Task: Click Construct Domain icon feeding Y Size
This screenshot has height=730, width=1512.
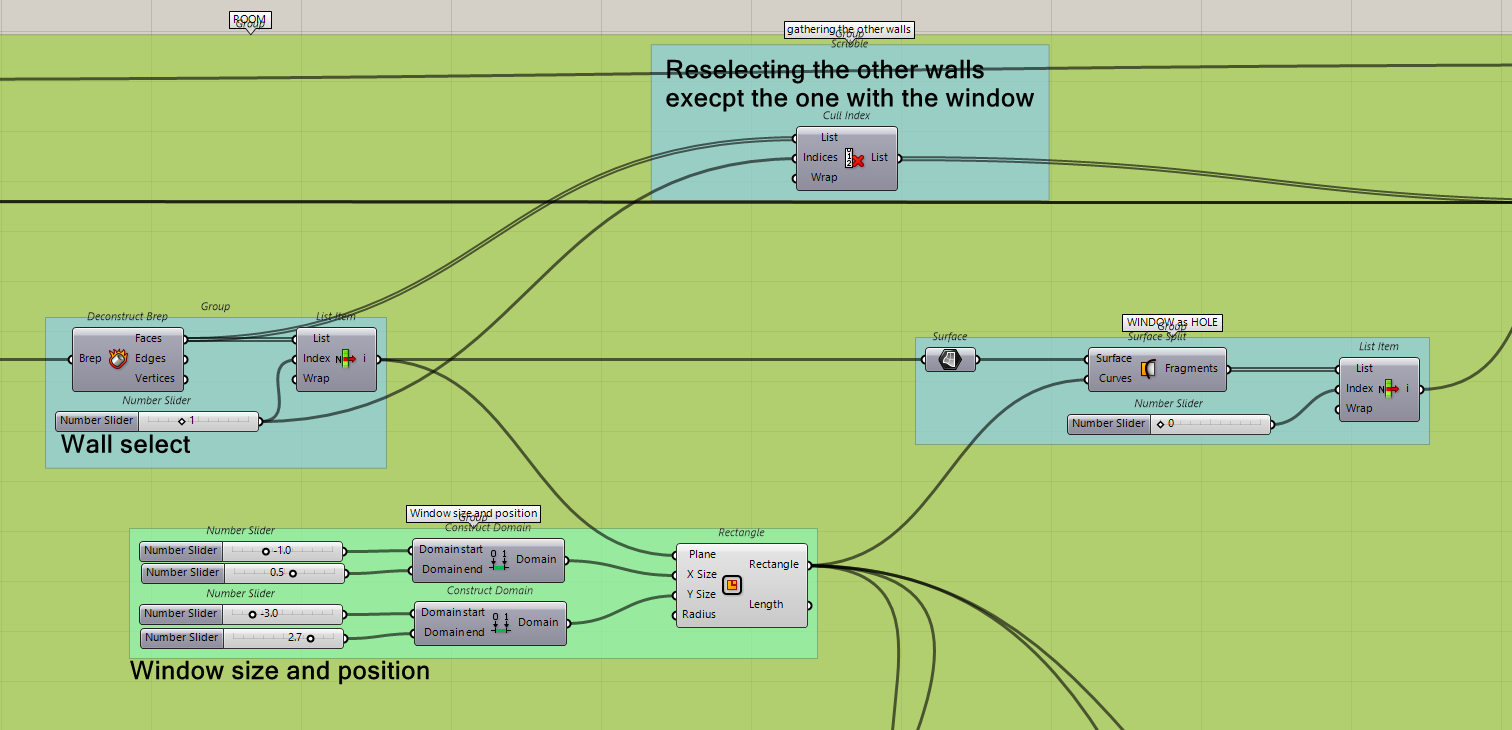Action: (x=500, y=622)
